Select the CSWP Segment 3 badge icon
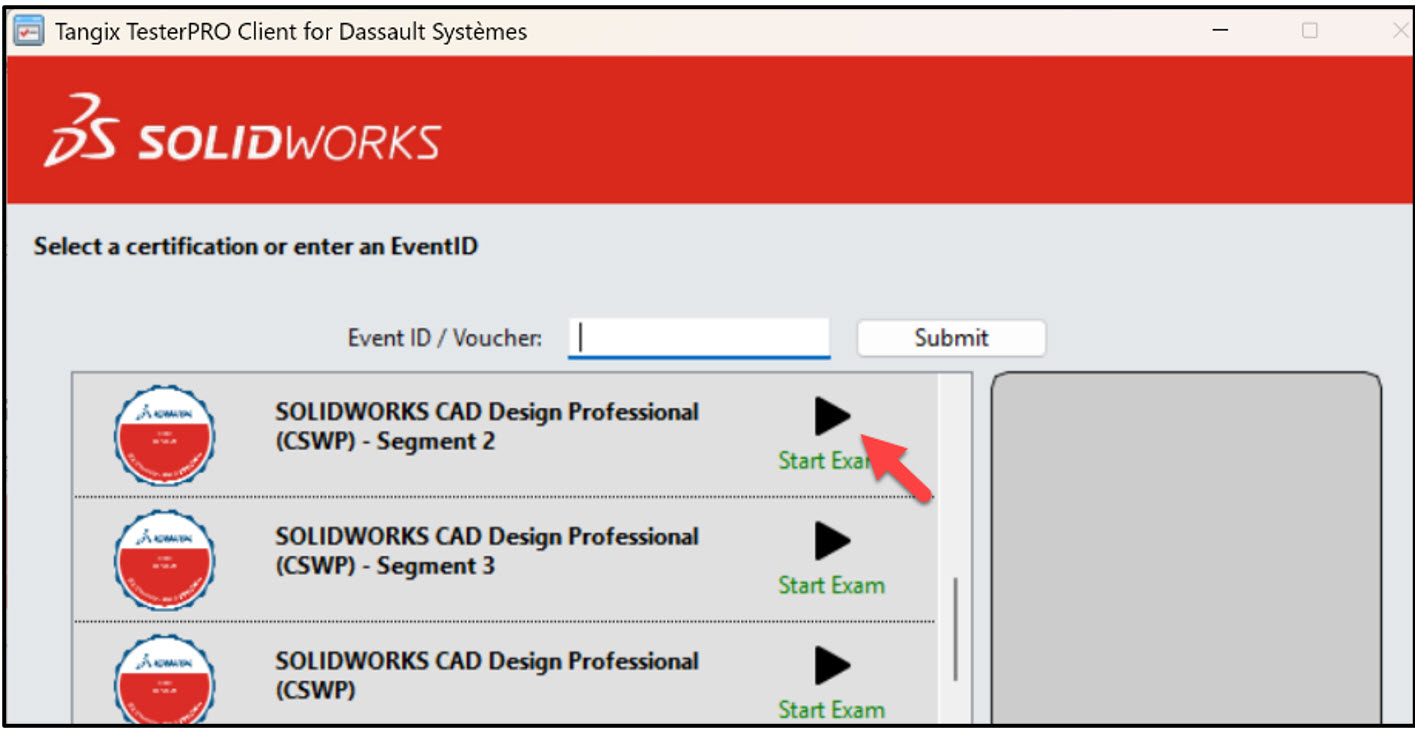 [x=164, y=560]
